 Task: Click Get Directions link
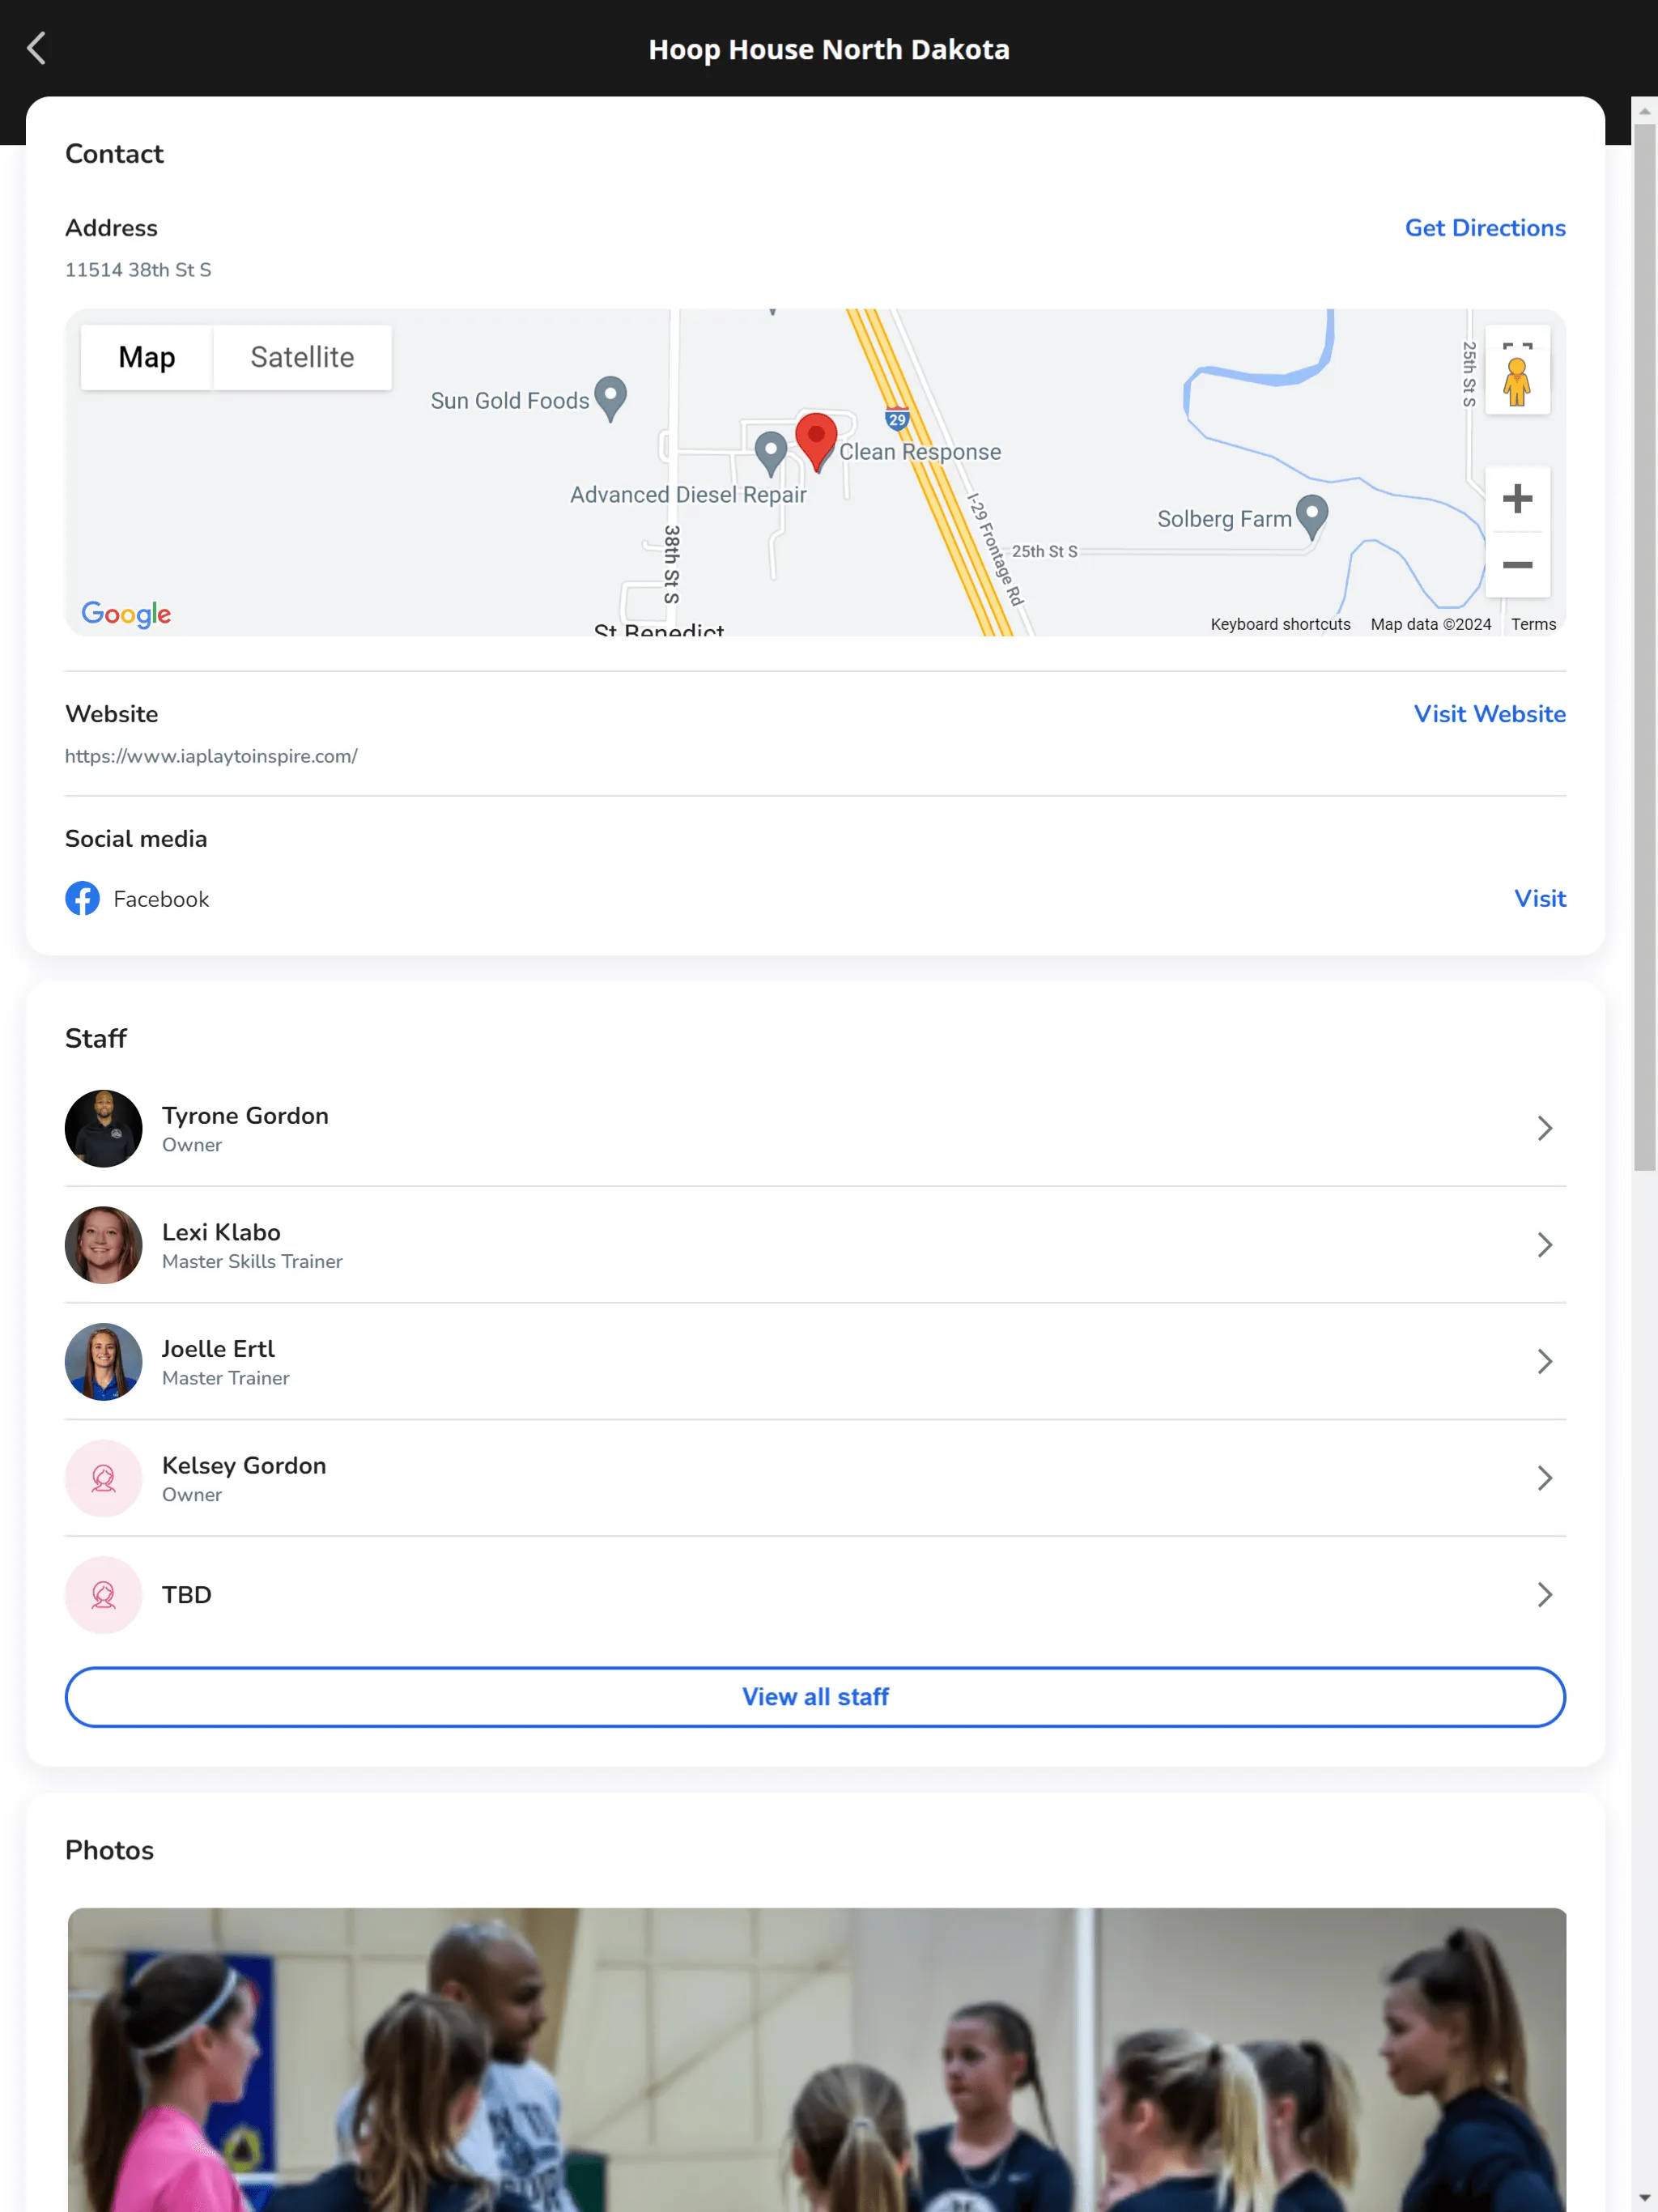[x=1486, y=228]
